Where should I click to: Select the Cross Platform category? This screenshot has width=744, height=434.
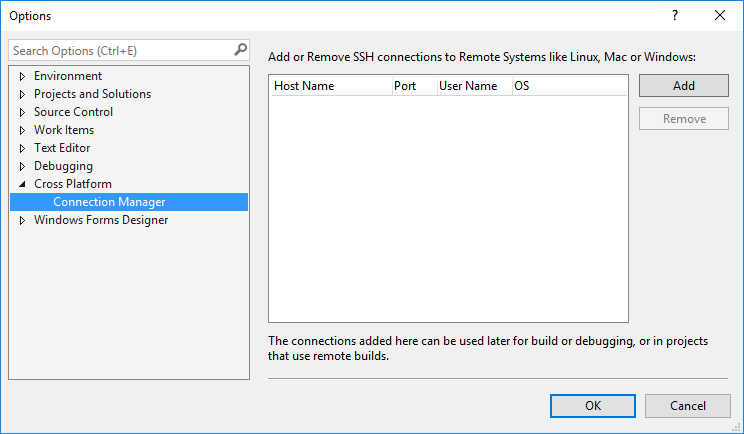(73, 184)
